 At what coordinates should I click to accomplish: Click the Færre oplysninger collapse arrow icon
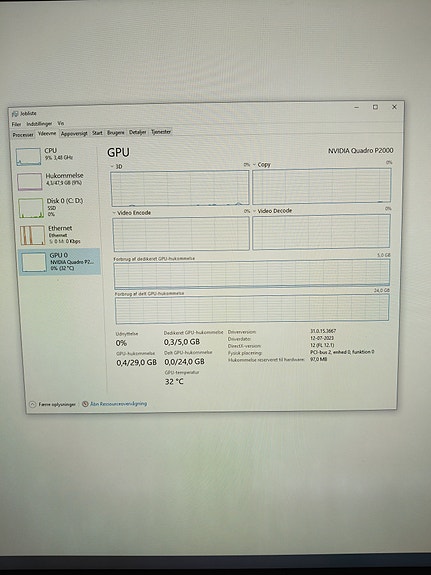click(x=32, y=404)
